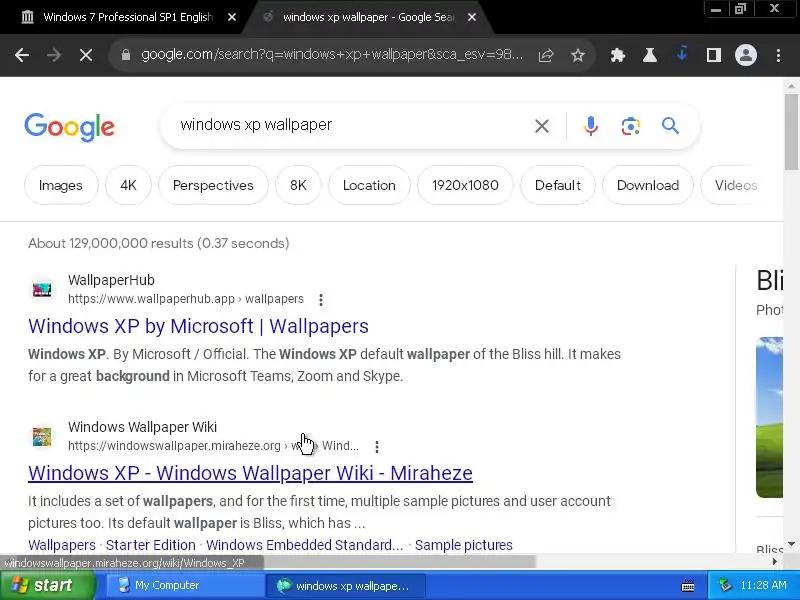This screenshot has width=800, height=600.
Task: Close the Windows 7 Professional tab
Action: coord(232,17)
